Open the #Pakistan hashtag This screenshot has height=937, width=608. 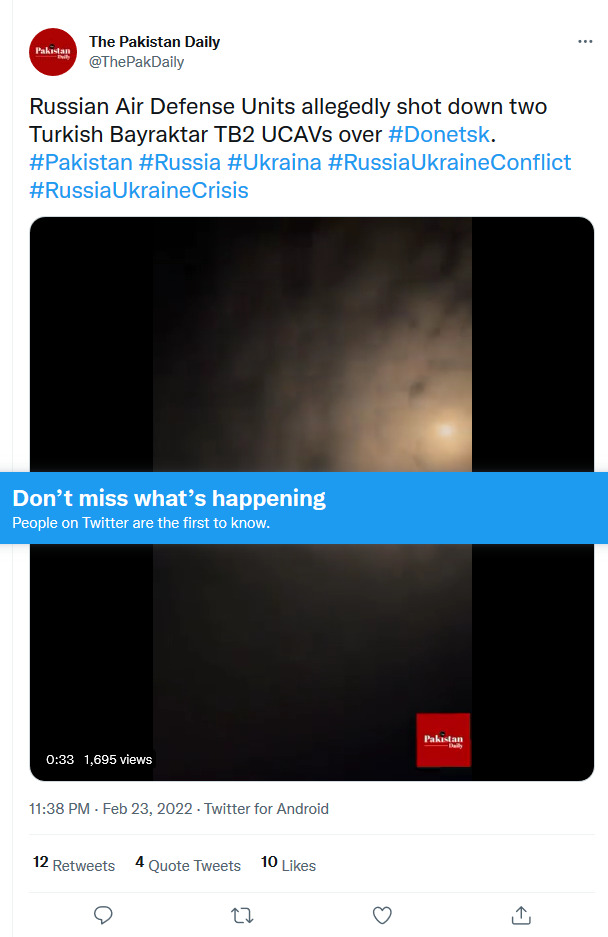point(81,163)
